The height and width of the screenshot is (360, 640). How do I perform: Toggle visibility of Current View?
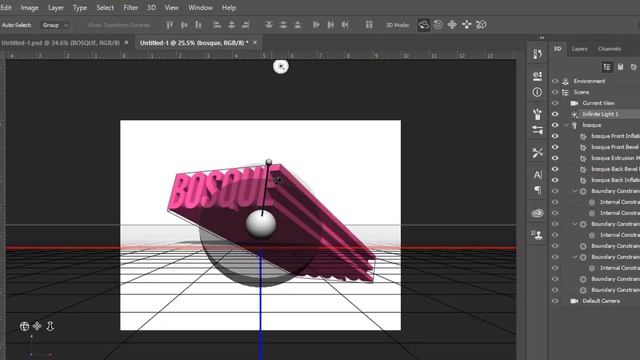[555, 103]
